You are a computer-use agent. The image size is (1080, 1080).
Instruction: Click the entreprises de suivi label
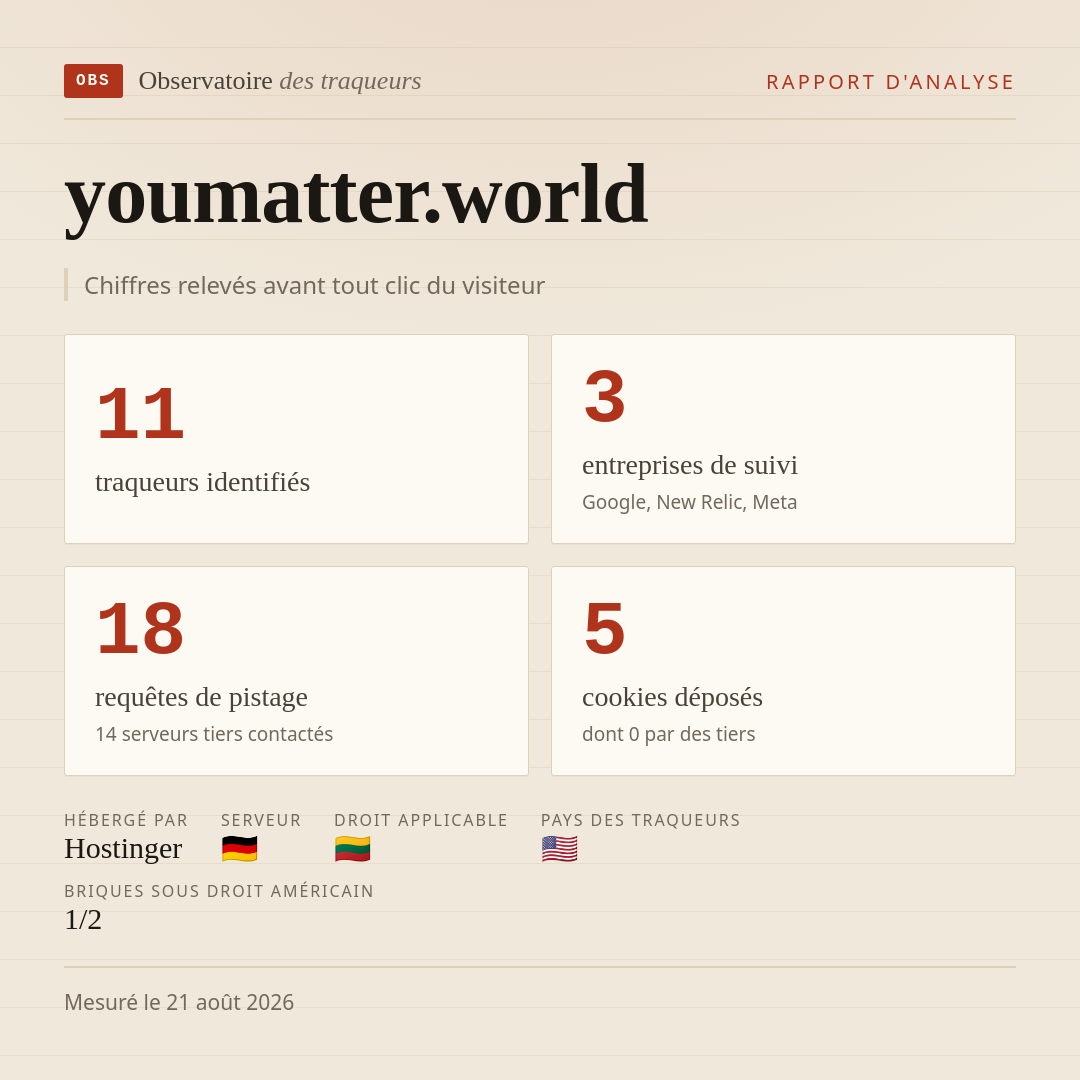[689, 465]
